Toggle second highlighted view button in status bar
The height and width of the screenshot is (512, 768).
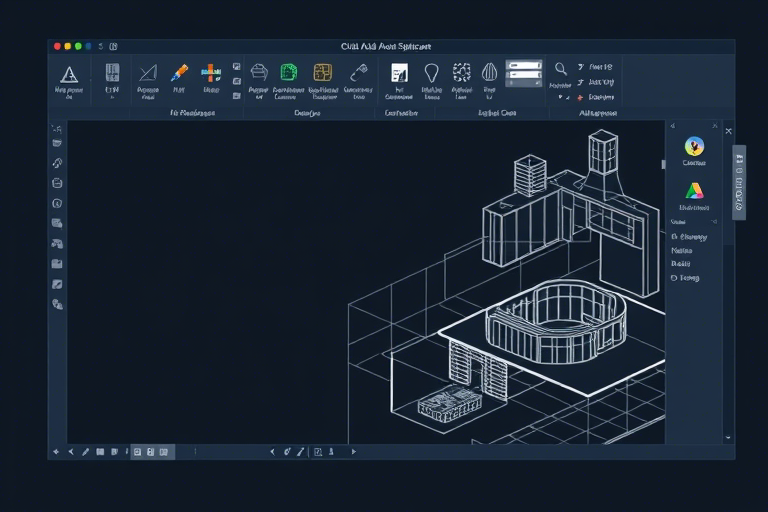tap(151, 452)
